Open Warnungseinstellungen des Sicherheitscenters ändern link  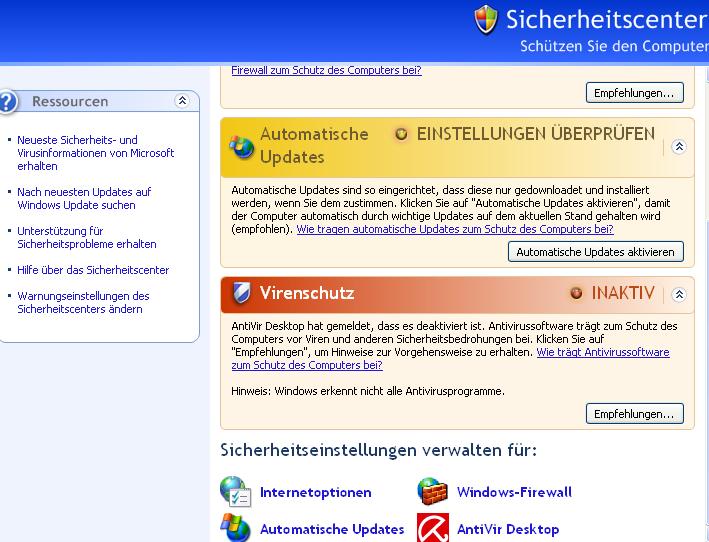83,302
